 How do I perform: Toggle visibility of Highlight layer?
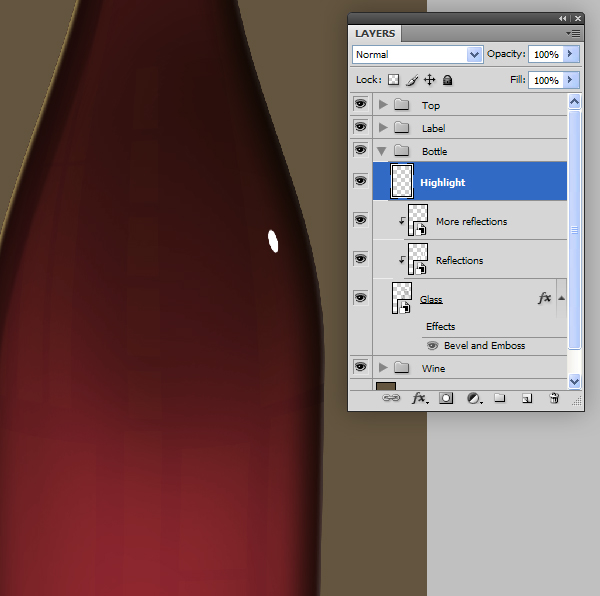[360, 181]
